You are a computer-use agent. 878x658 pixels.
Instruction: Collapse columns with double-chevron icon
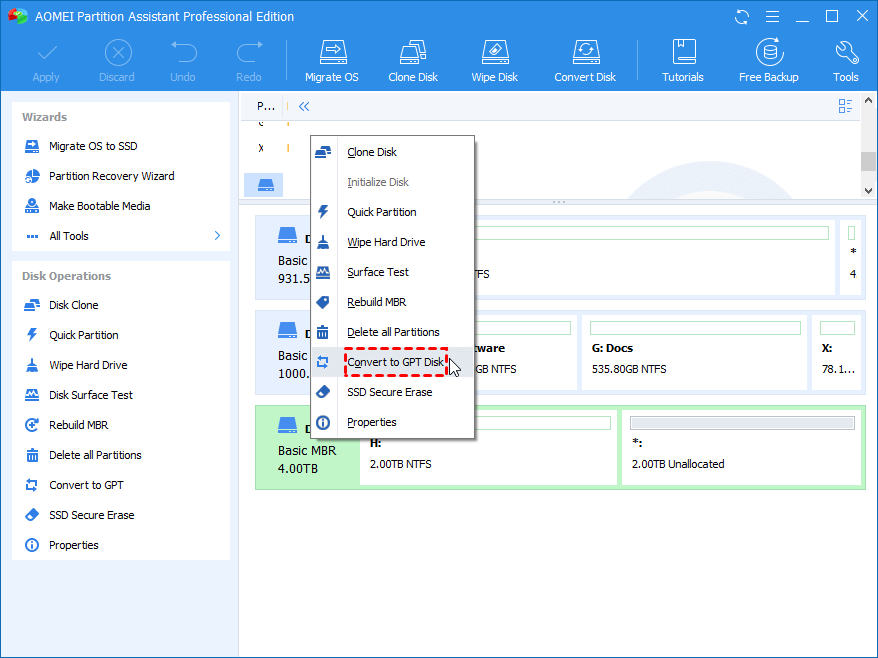point(304,106)
